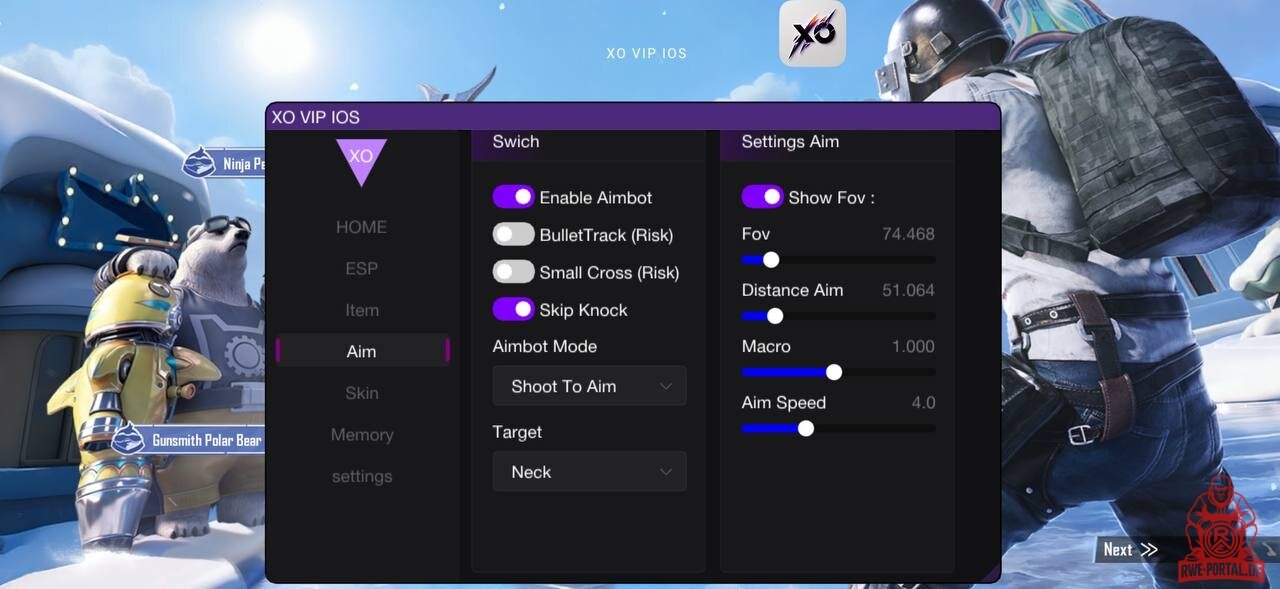
Task: Tap the XO app icon at top
Action: pos(812,34)
